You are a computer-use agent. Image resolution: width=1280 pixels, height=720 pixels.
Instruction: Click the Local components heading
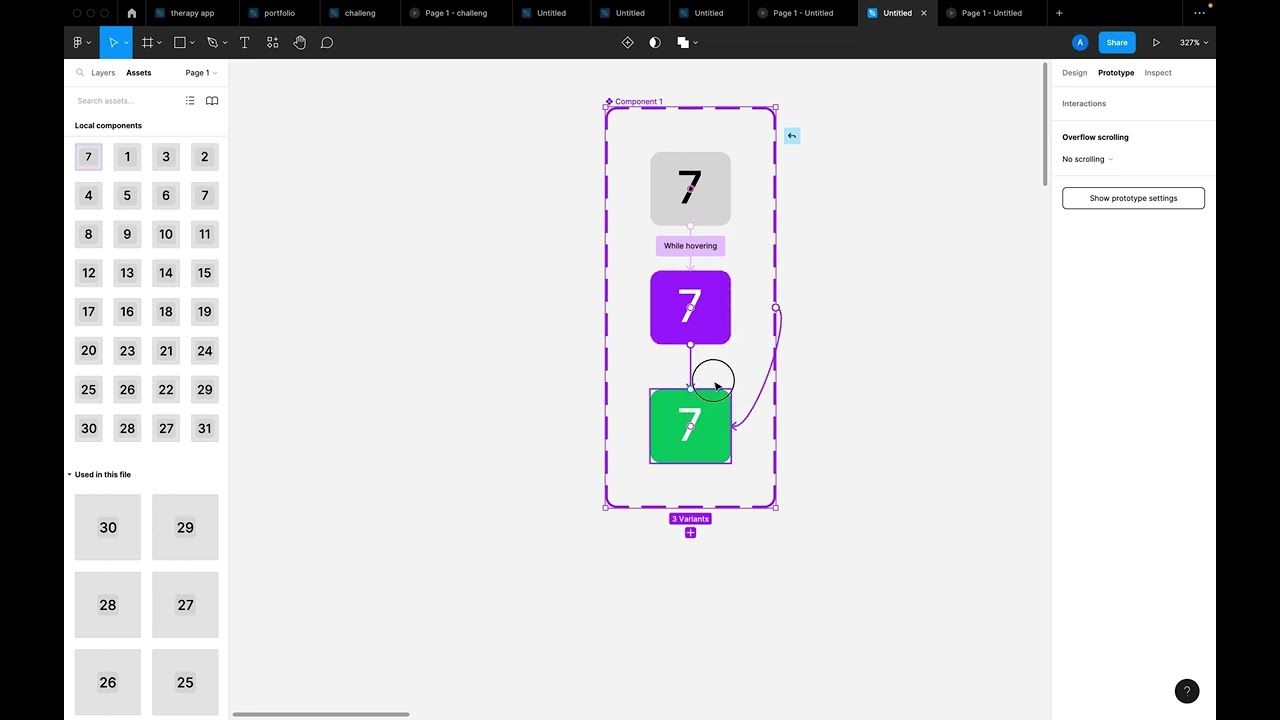[108, 126]
